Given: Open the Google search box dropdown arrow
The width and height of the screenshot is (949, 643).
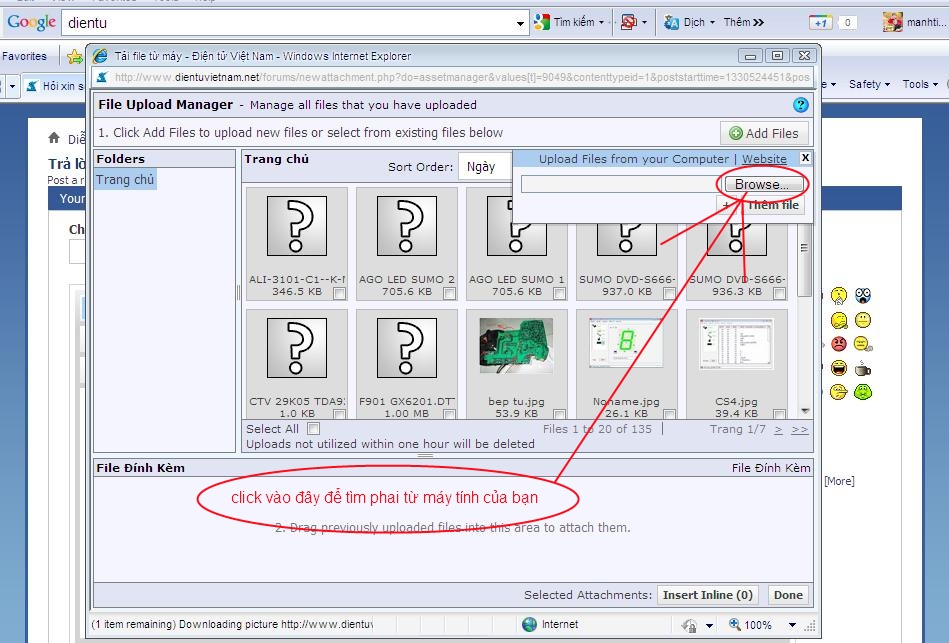Looking at the screenshot, I should (x=520, y=23).
